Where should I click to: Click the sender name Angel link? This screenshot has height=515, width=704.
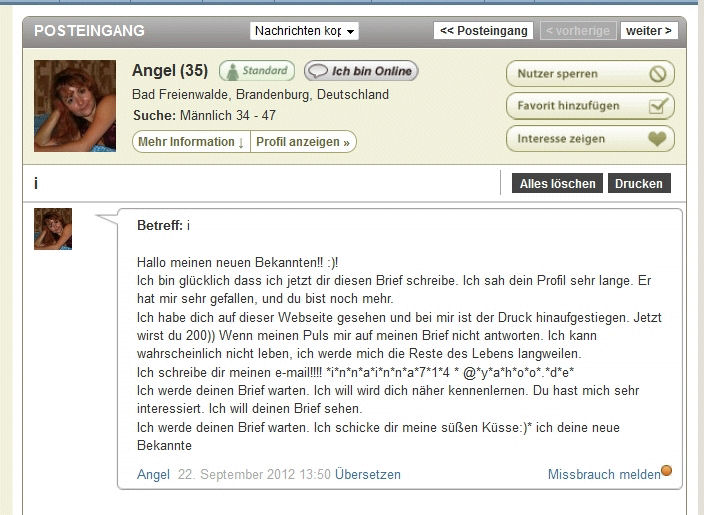153,475
